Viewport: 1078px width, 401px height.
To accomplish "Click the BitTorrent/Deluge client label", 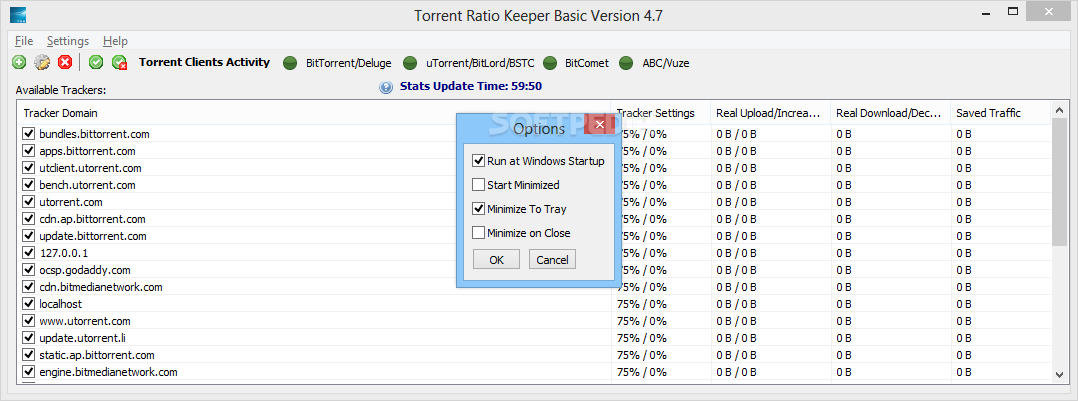I will [x=349, y=63].
